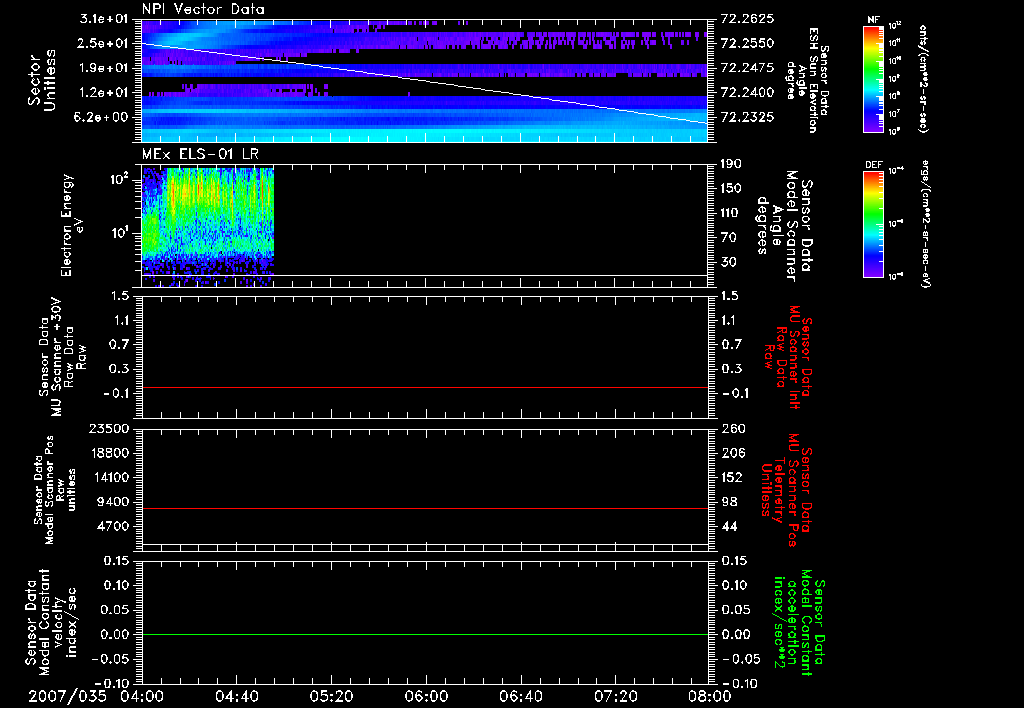Screen dimensions: 1024x708
Task: Click the 1.9e+01 sector tick value
Action: [x=103, y=68]
